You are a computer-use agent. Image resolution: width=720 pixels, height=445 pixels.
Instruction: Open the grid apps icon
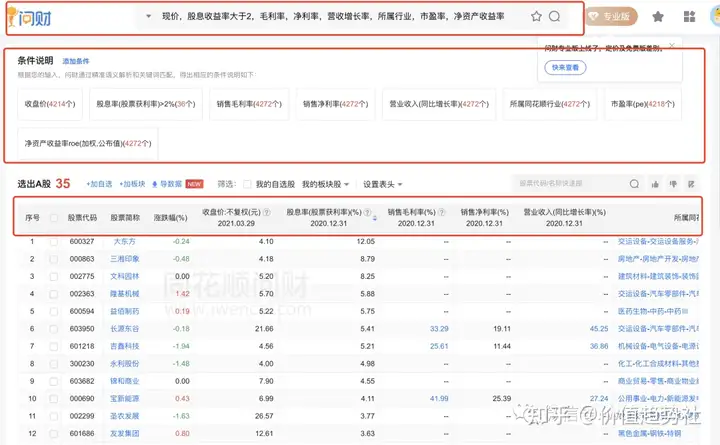pyautogui.click(x=689, y=17)
